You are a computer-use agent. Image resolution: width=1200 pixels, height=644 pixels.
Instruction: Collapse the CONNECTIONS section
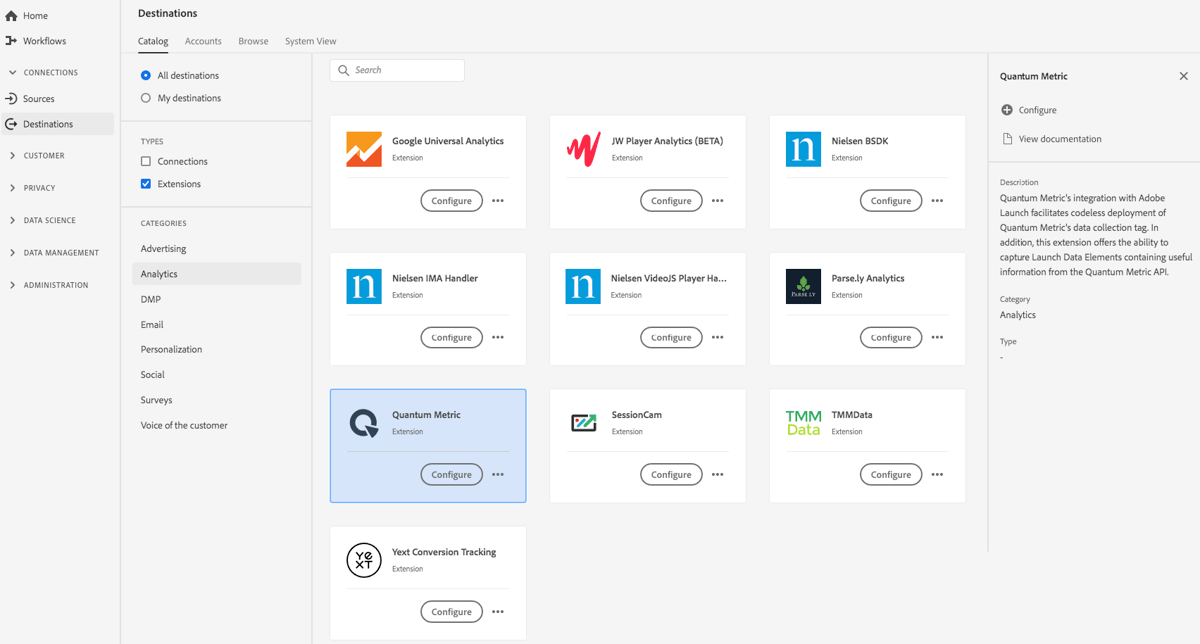point(11,72)
